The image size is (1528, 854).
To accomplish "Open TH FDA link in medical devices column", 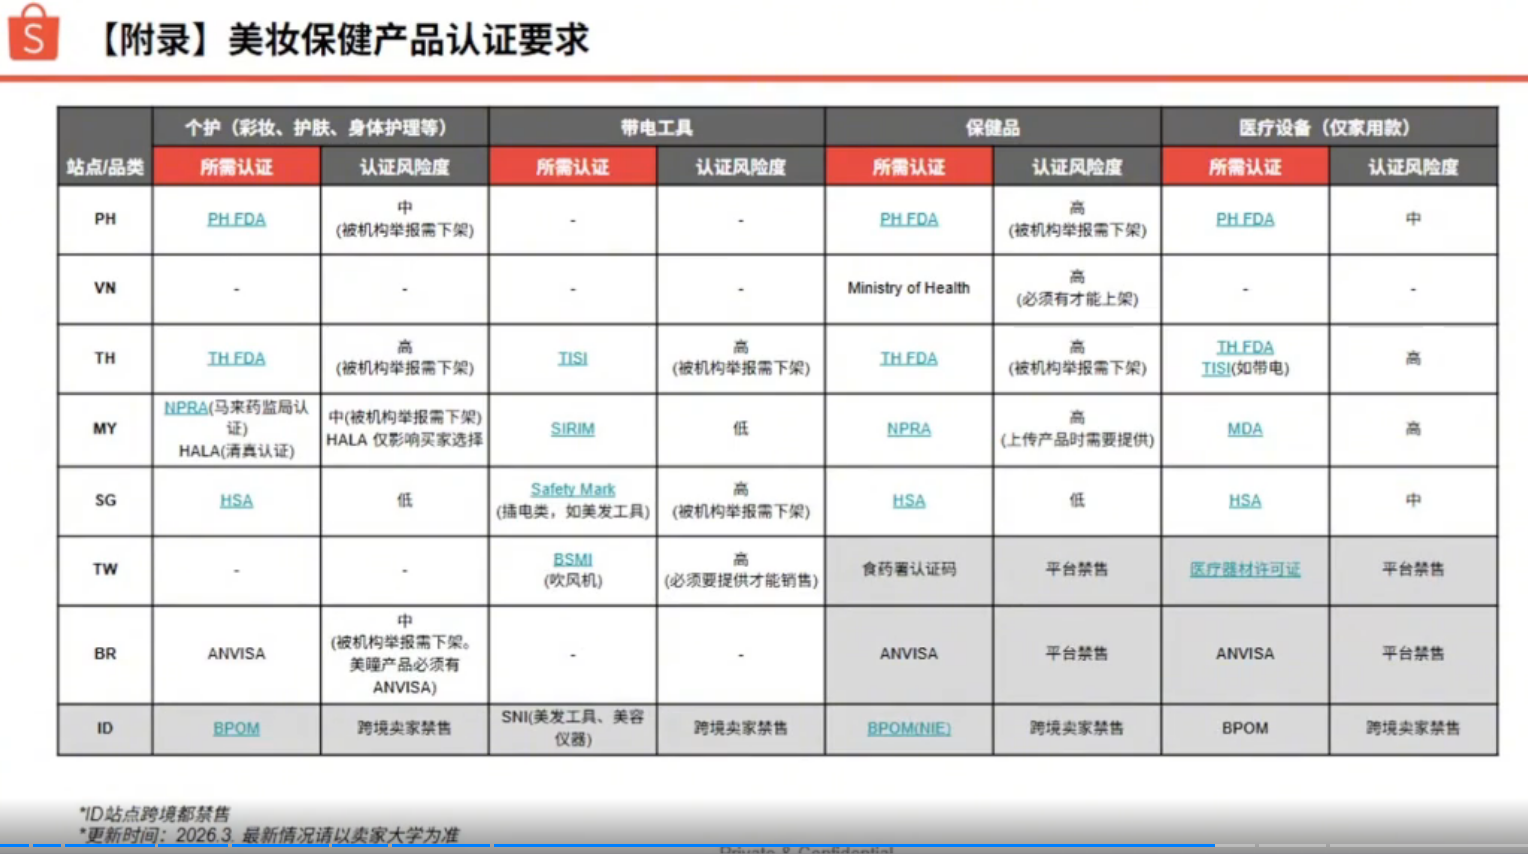I will point(1245,347).
